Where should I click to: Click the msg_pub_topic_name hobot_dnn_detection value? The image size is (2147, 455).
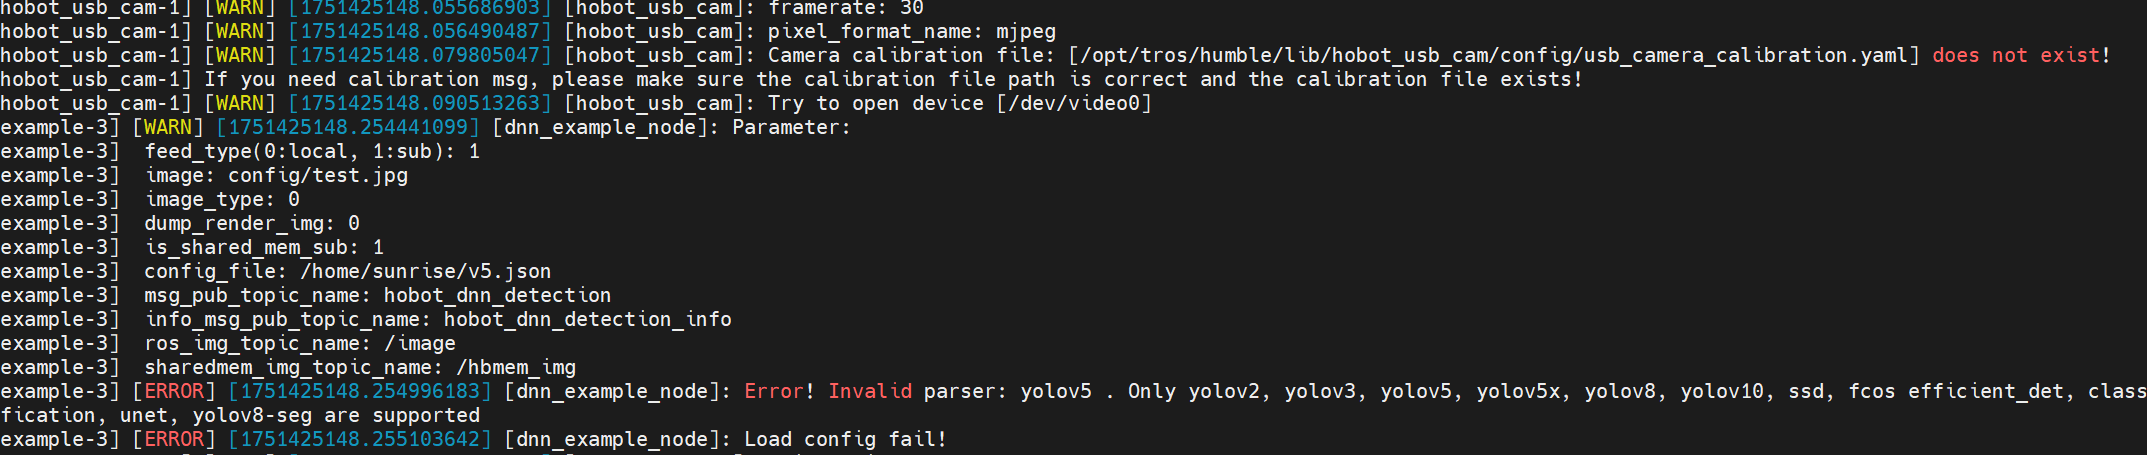click(497, 296)
